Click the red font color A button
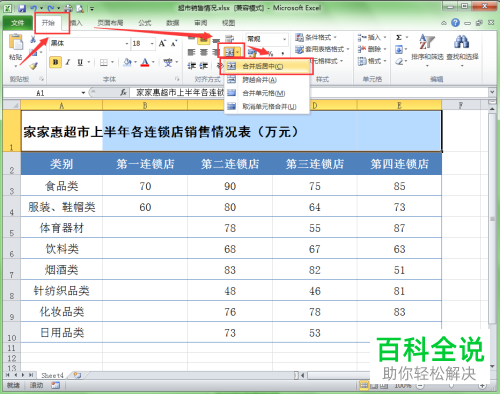500x394 pixels. point(145,62)
